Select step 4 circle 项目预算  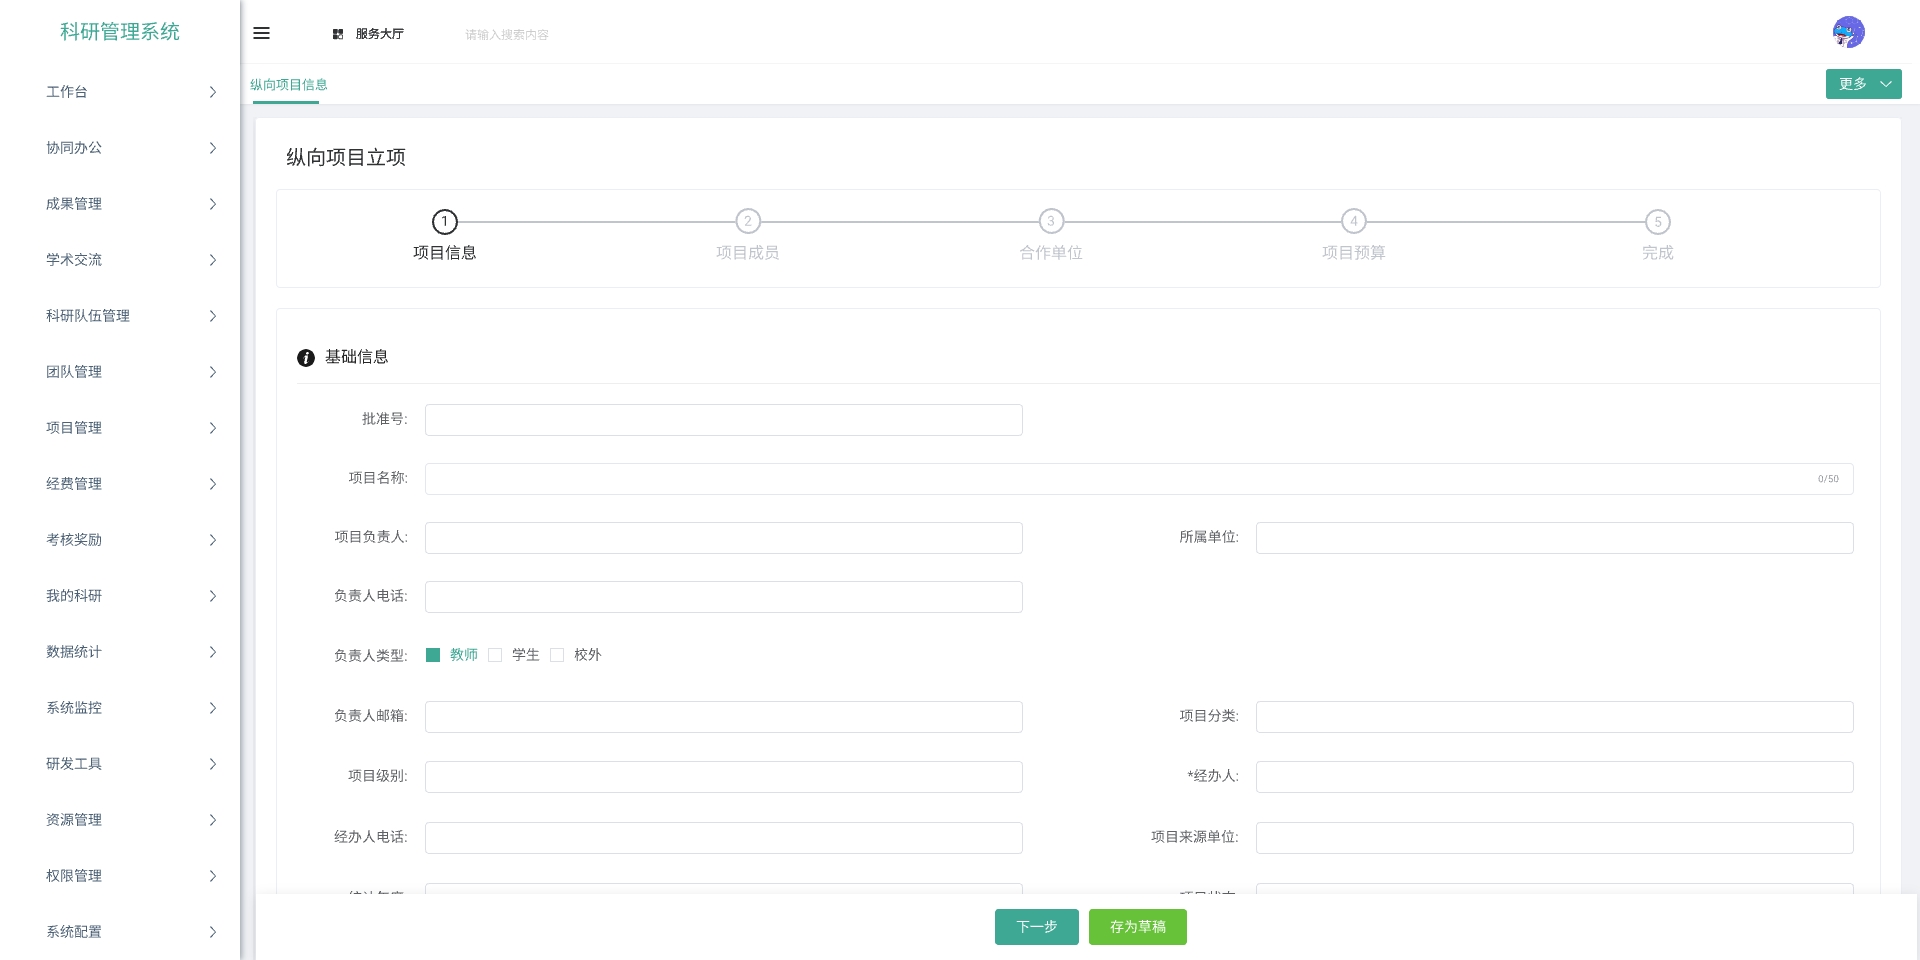tap(1354, 221)
